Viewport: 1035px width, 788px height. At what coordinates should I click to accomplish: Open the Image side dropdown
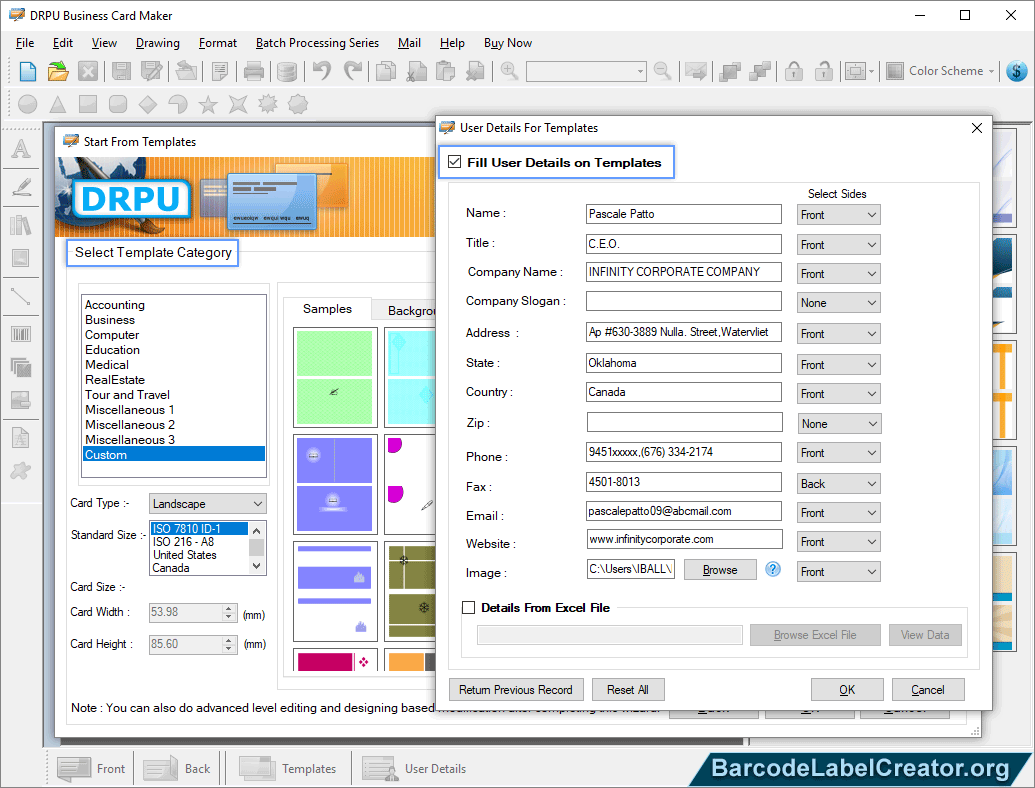click(838, 572)
